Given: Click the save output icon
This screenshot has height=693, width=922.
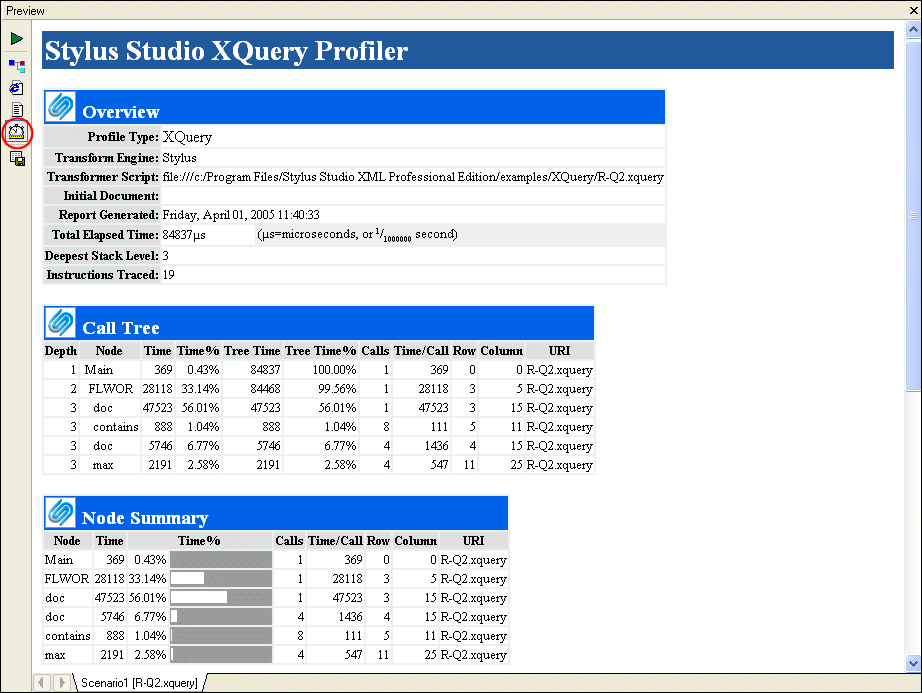Looking at the screenshot, I should point(17,158).
